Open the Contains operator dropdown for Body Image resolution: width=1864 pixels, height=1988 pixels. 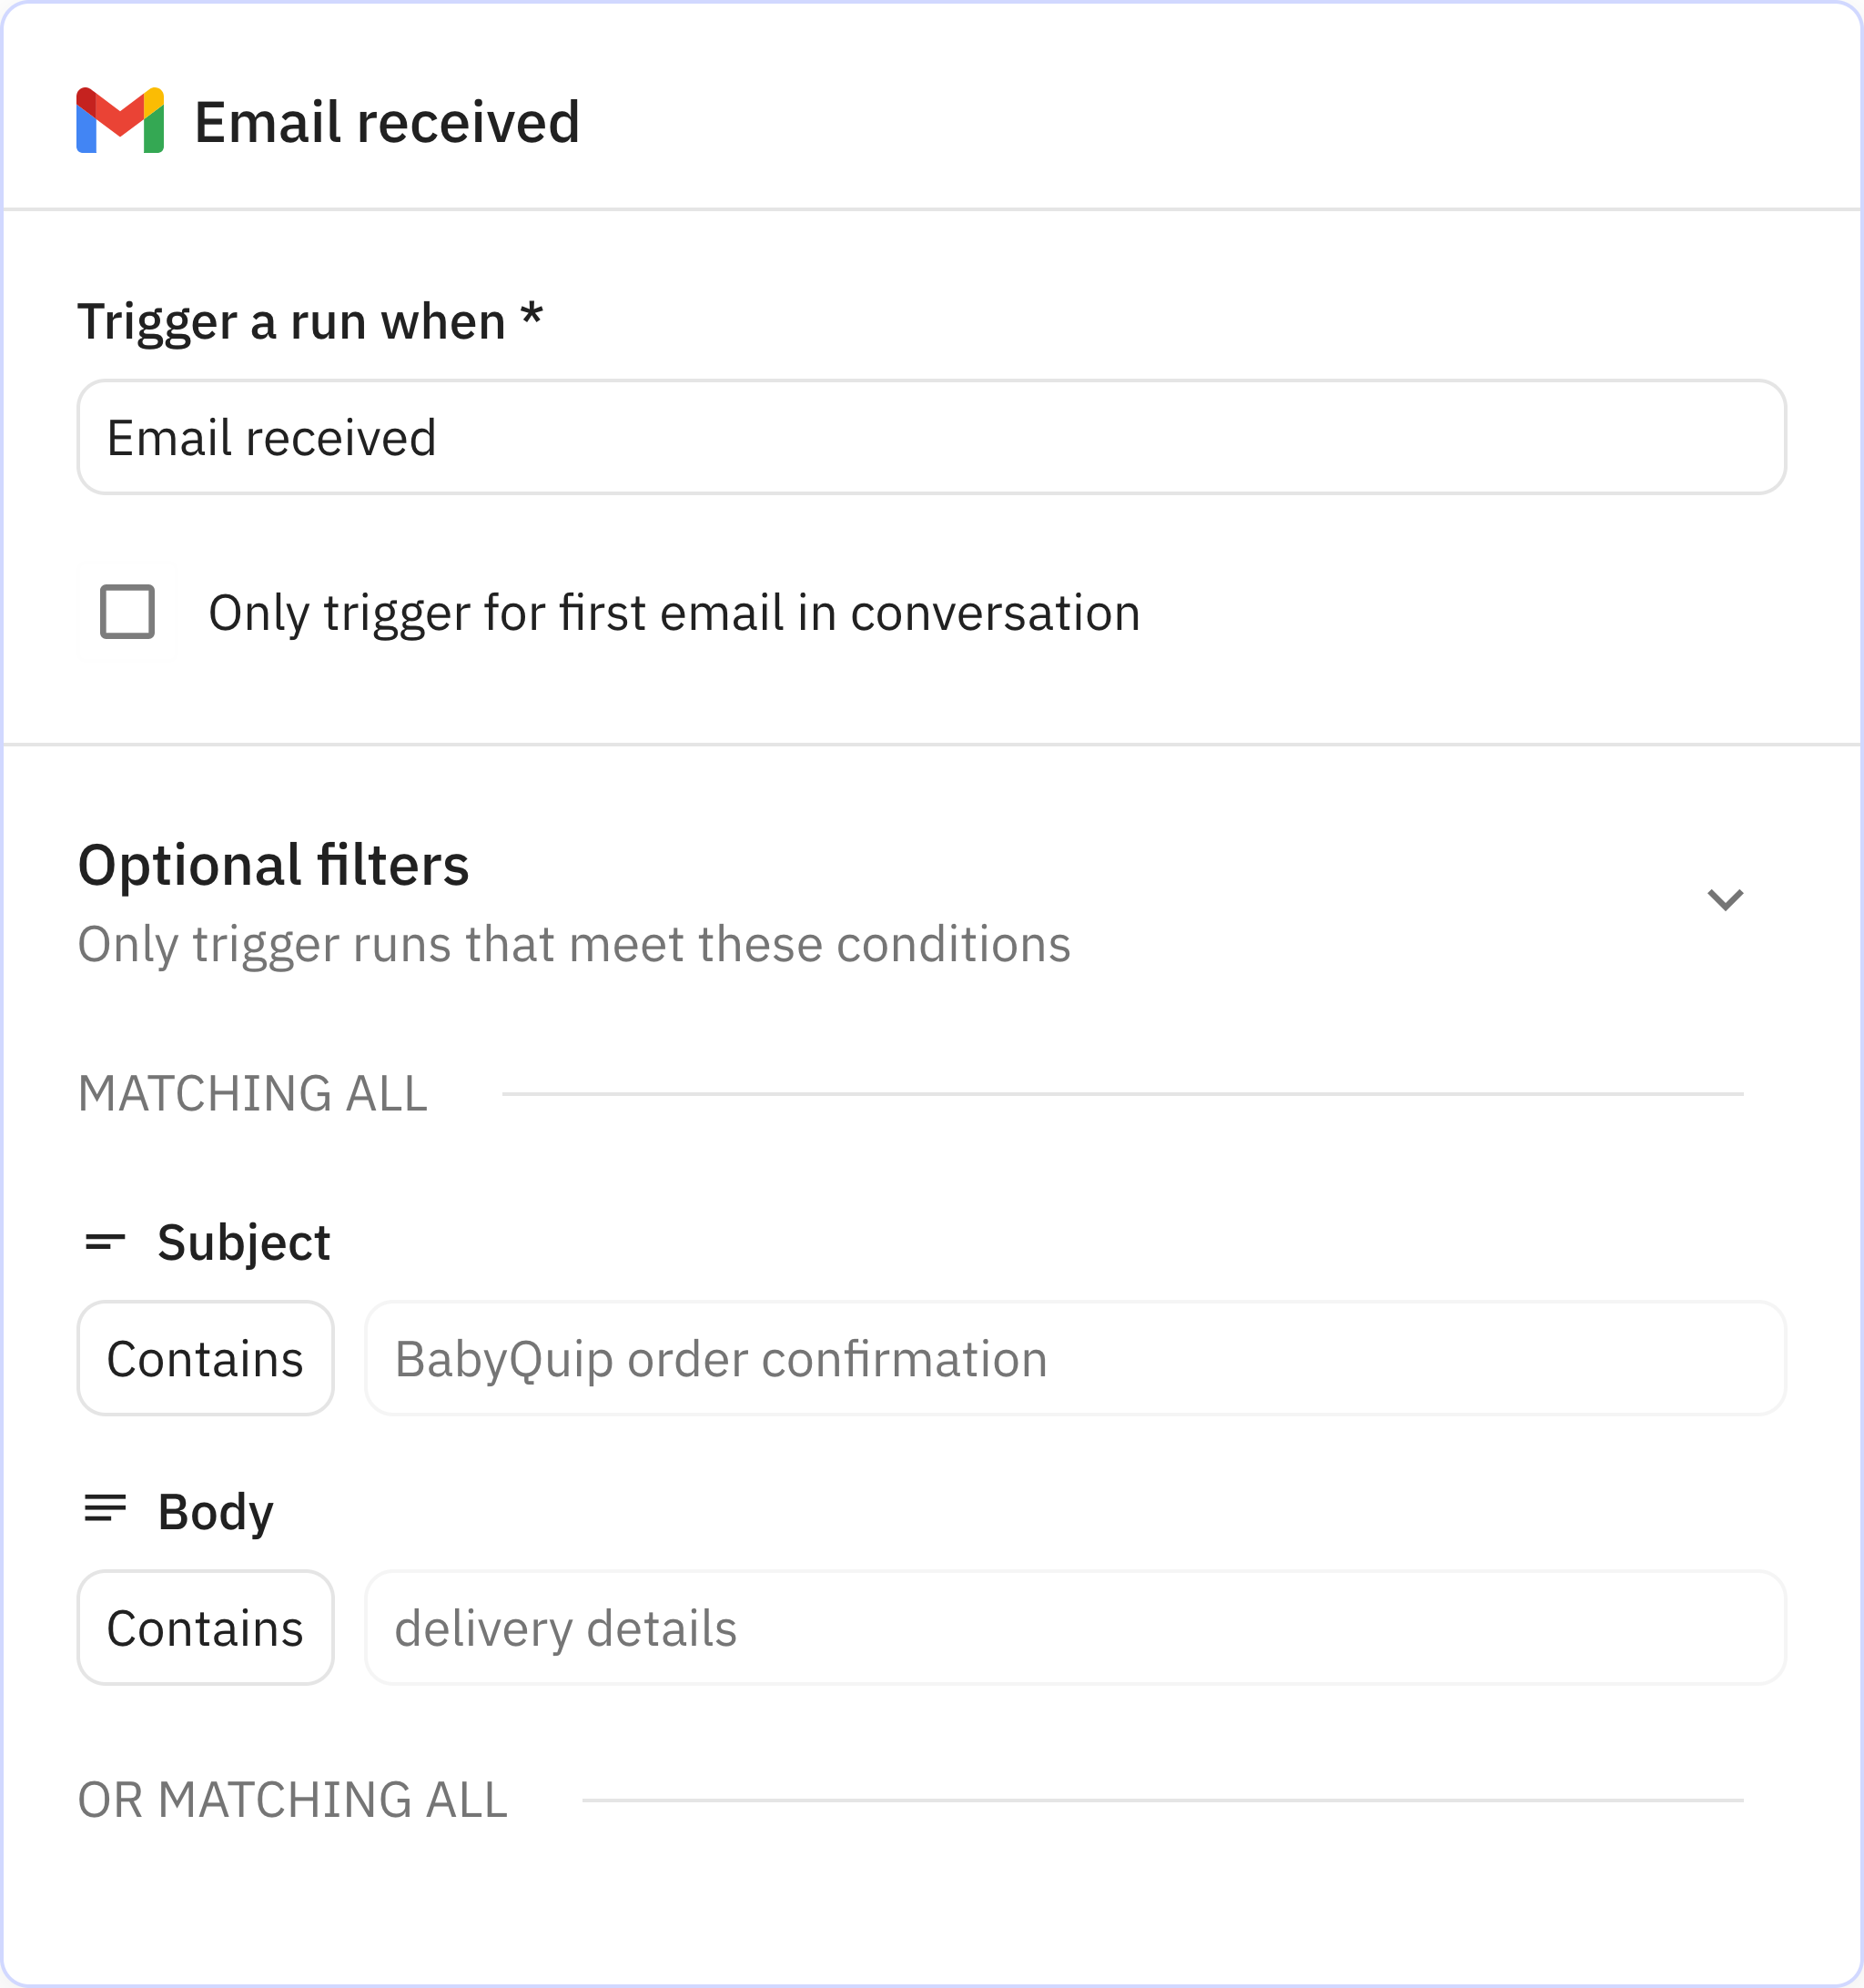(x=205, y=1627)
